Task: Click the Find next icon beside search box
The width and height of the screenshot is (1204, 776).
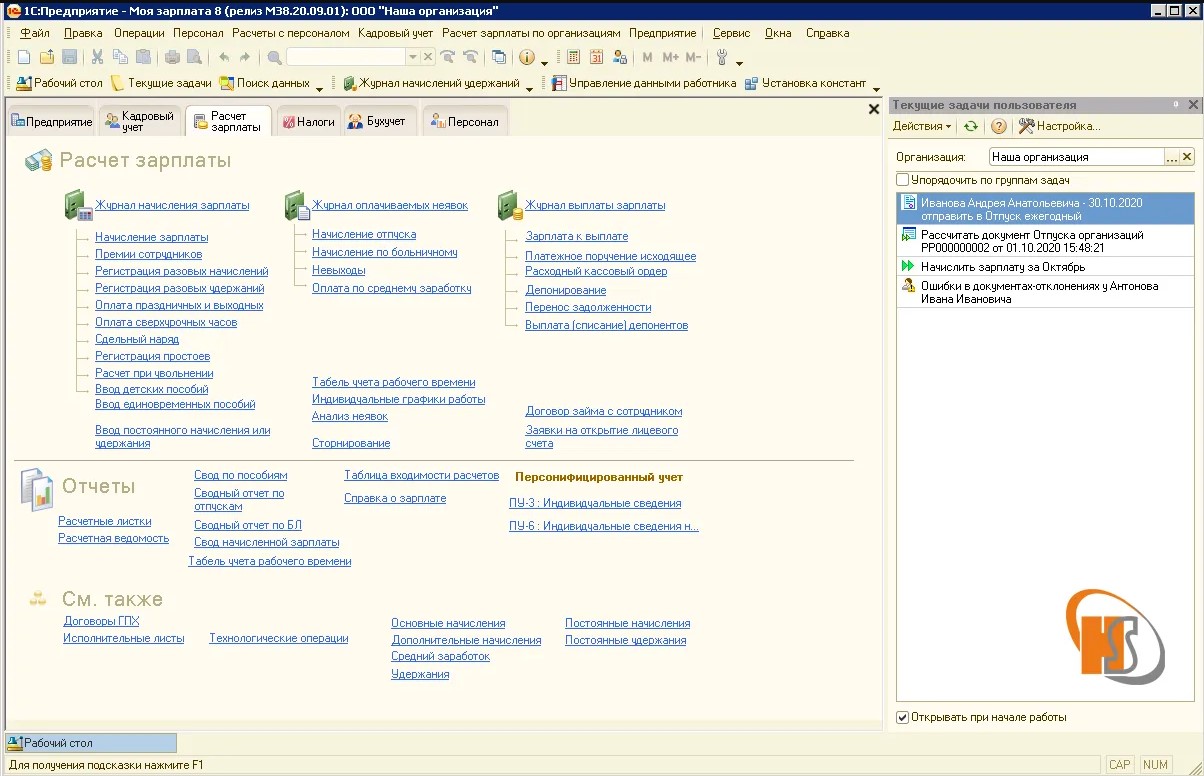Action: pyautogui.click(x=448, y=57)
